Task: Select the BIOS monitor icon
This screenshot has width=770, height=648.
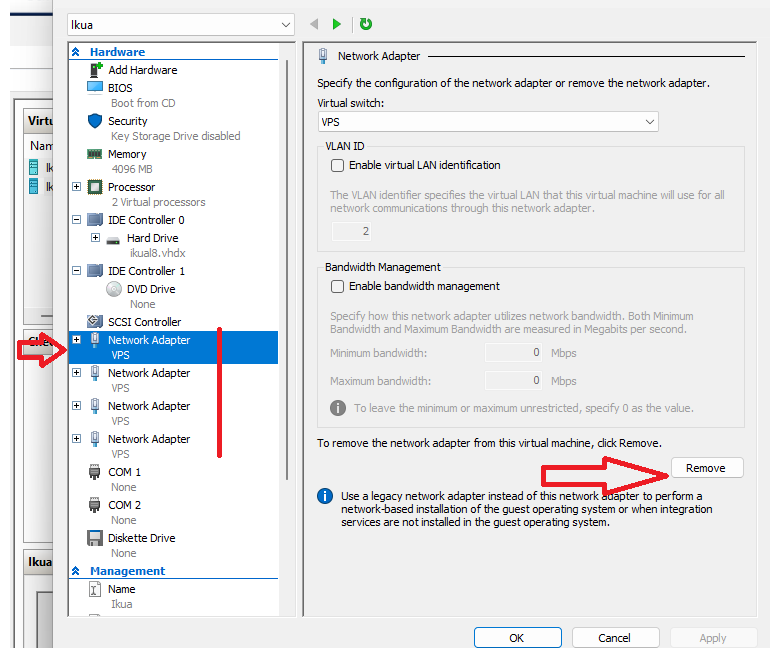Action: click(x=95, y=87)
